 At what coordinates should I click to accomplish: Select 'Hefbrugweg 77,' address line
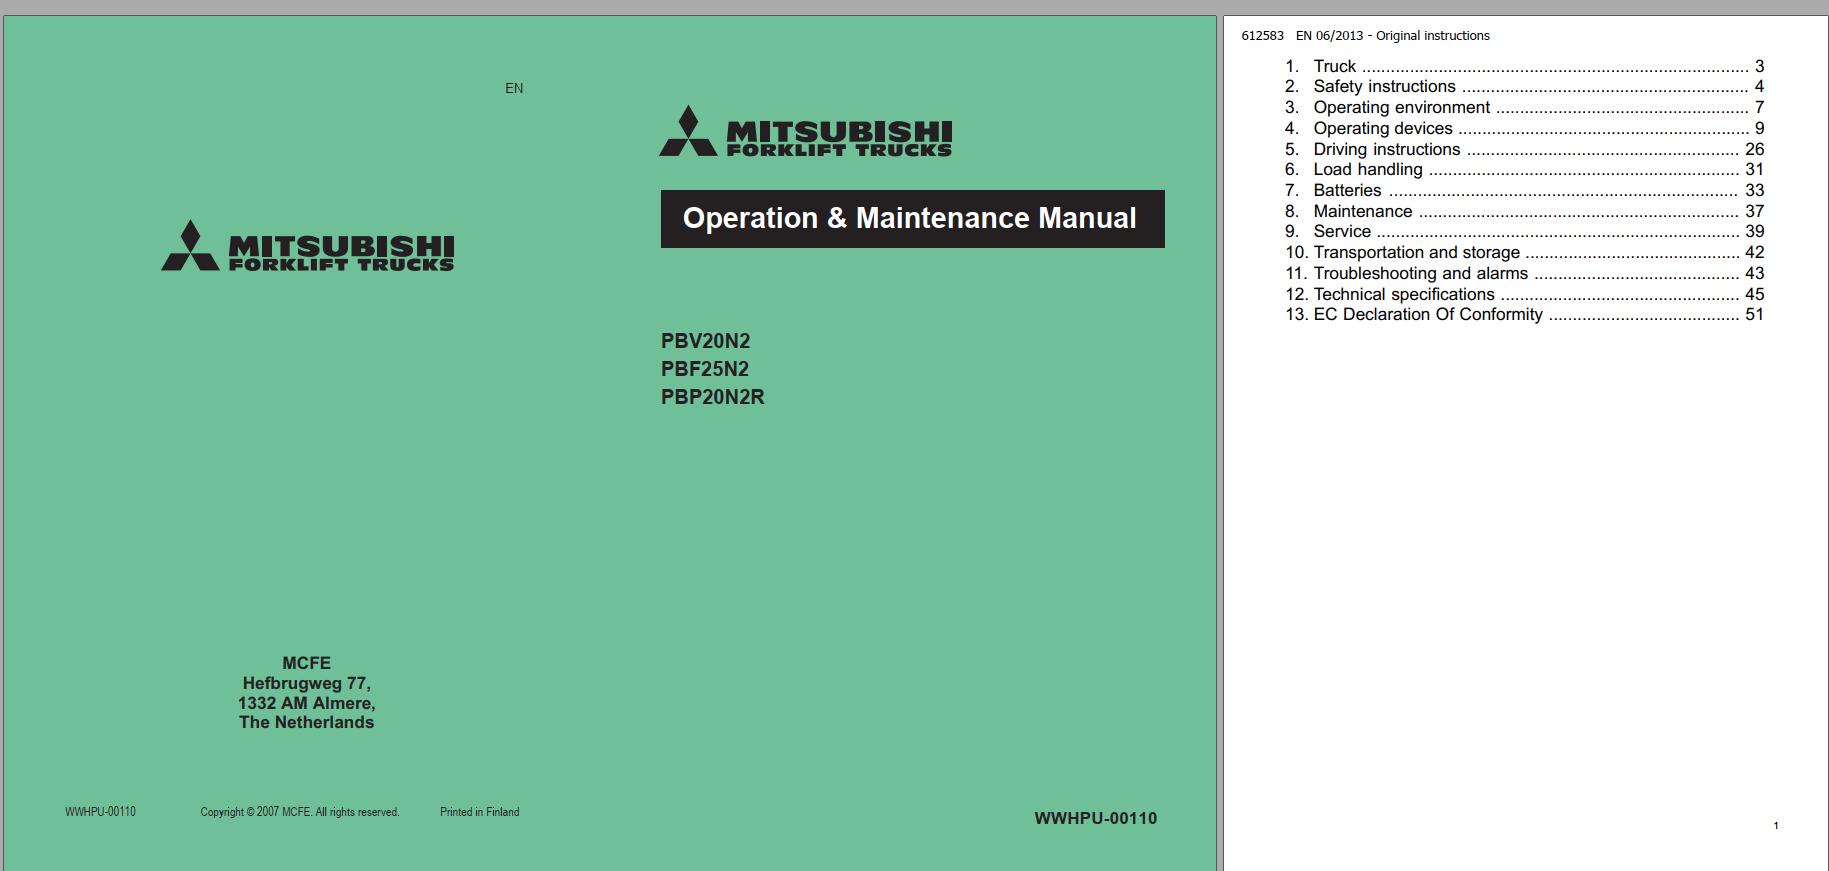pyautogui.click(x=306, y=684)
